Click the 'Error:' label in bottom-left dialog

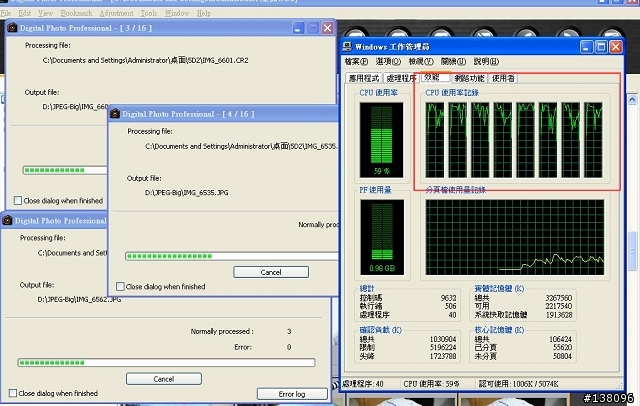pyautogui.click(x=243, y=347)
